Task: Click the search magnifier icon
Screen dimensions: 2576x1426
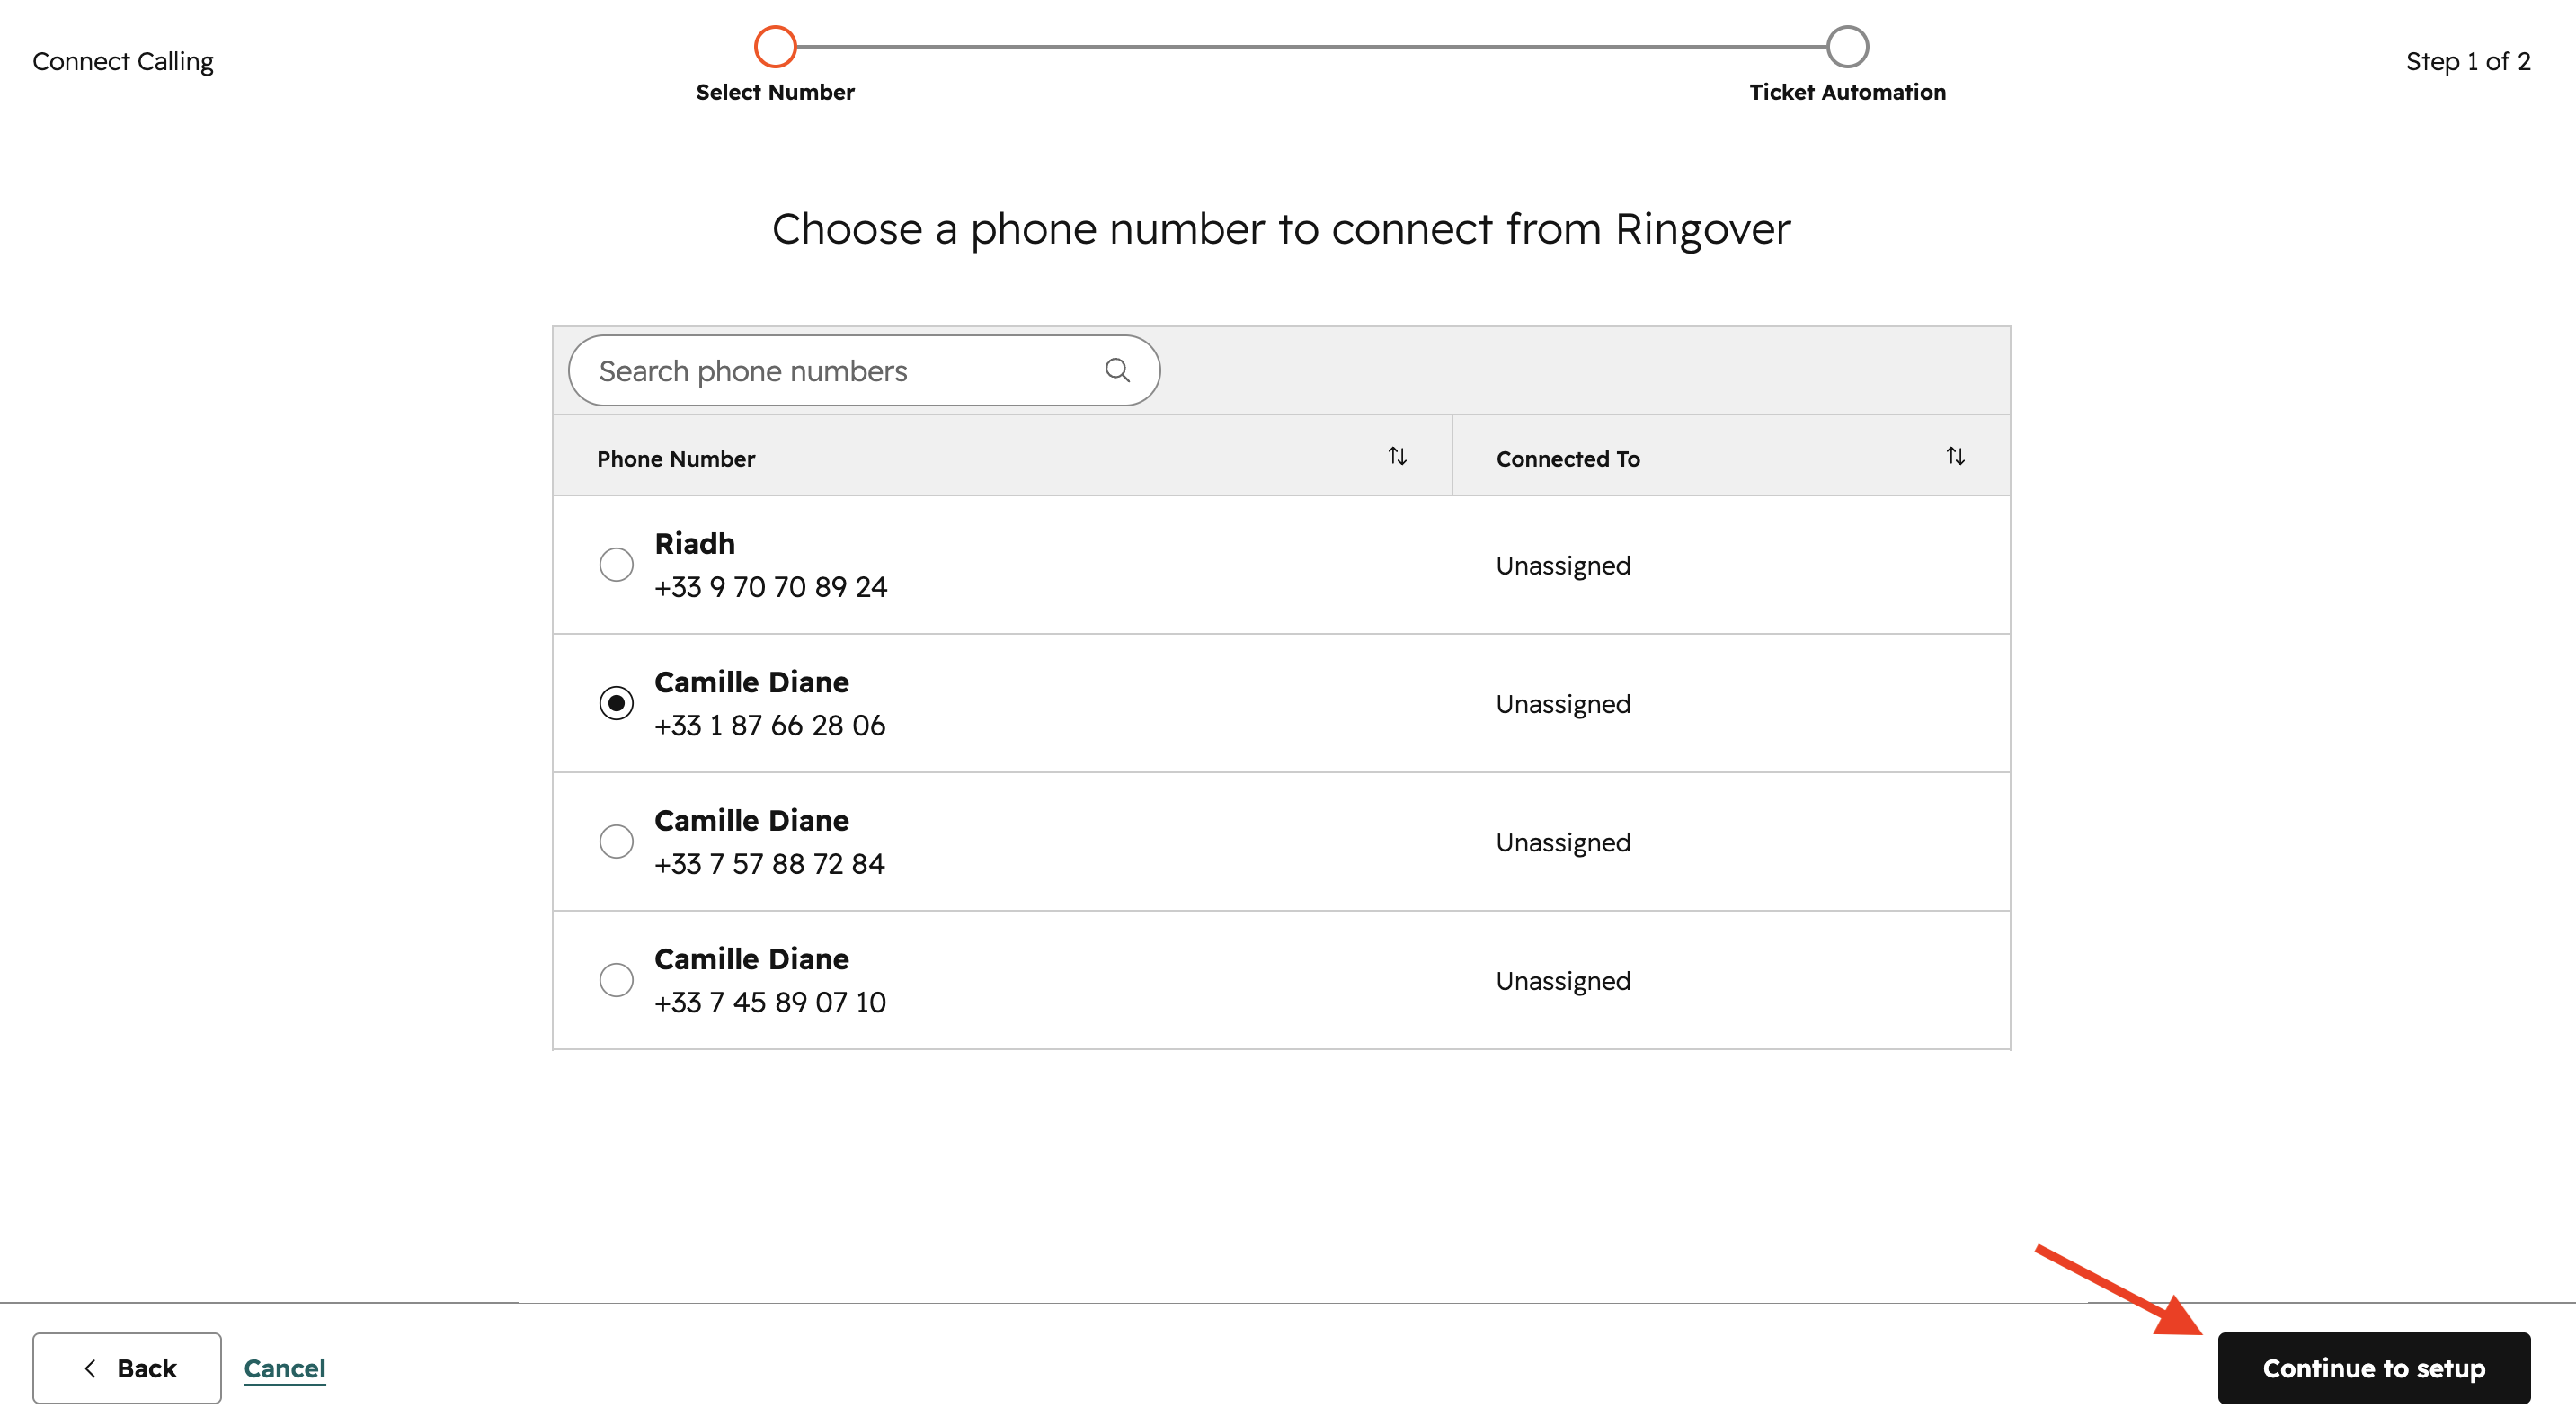Action: tap(1117, 370)
